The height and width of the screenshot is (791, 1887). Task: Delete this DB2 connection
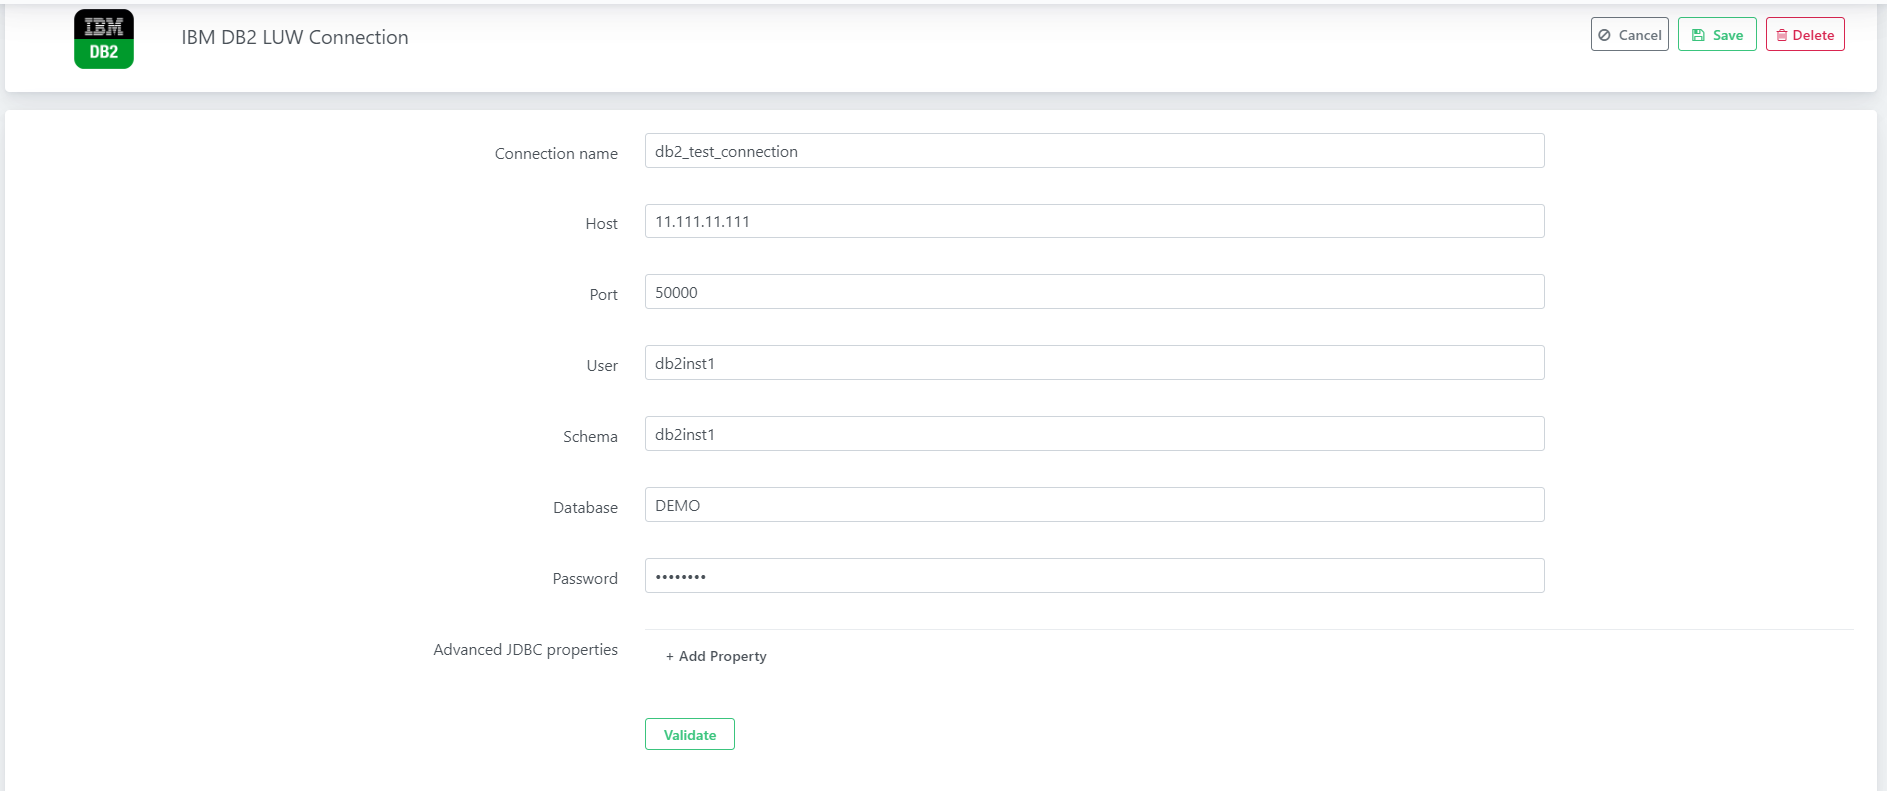click(x=1804, y=35)
